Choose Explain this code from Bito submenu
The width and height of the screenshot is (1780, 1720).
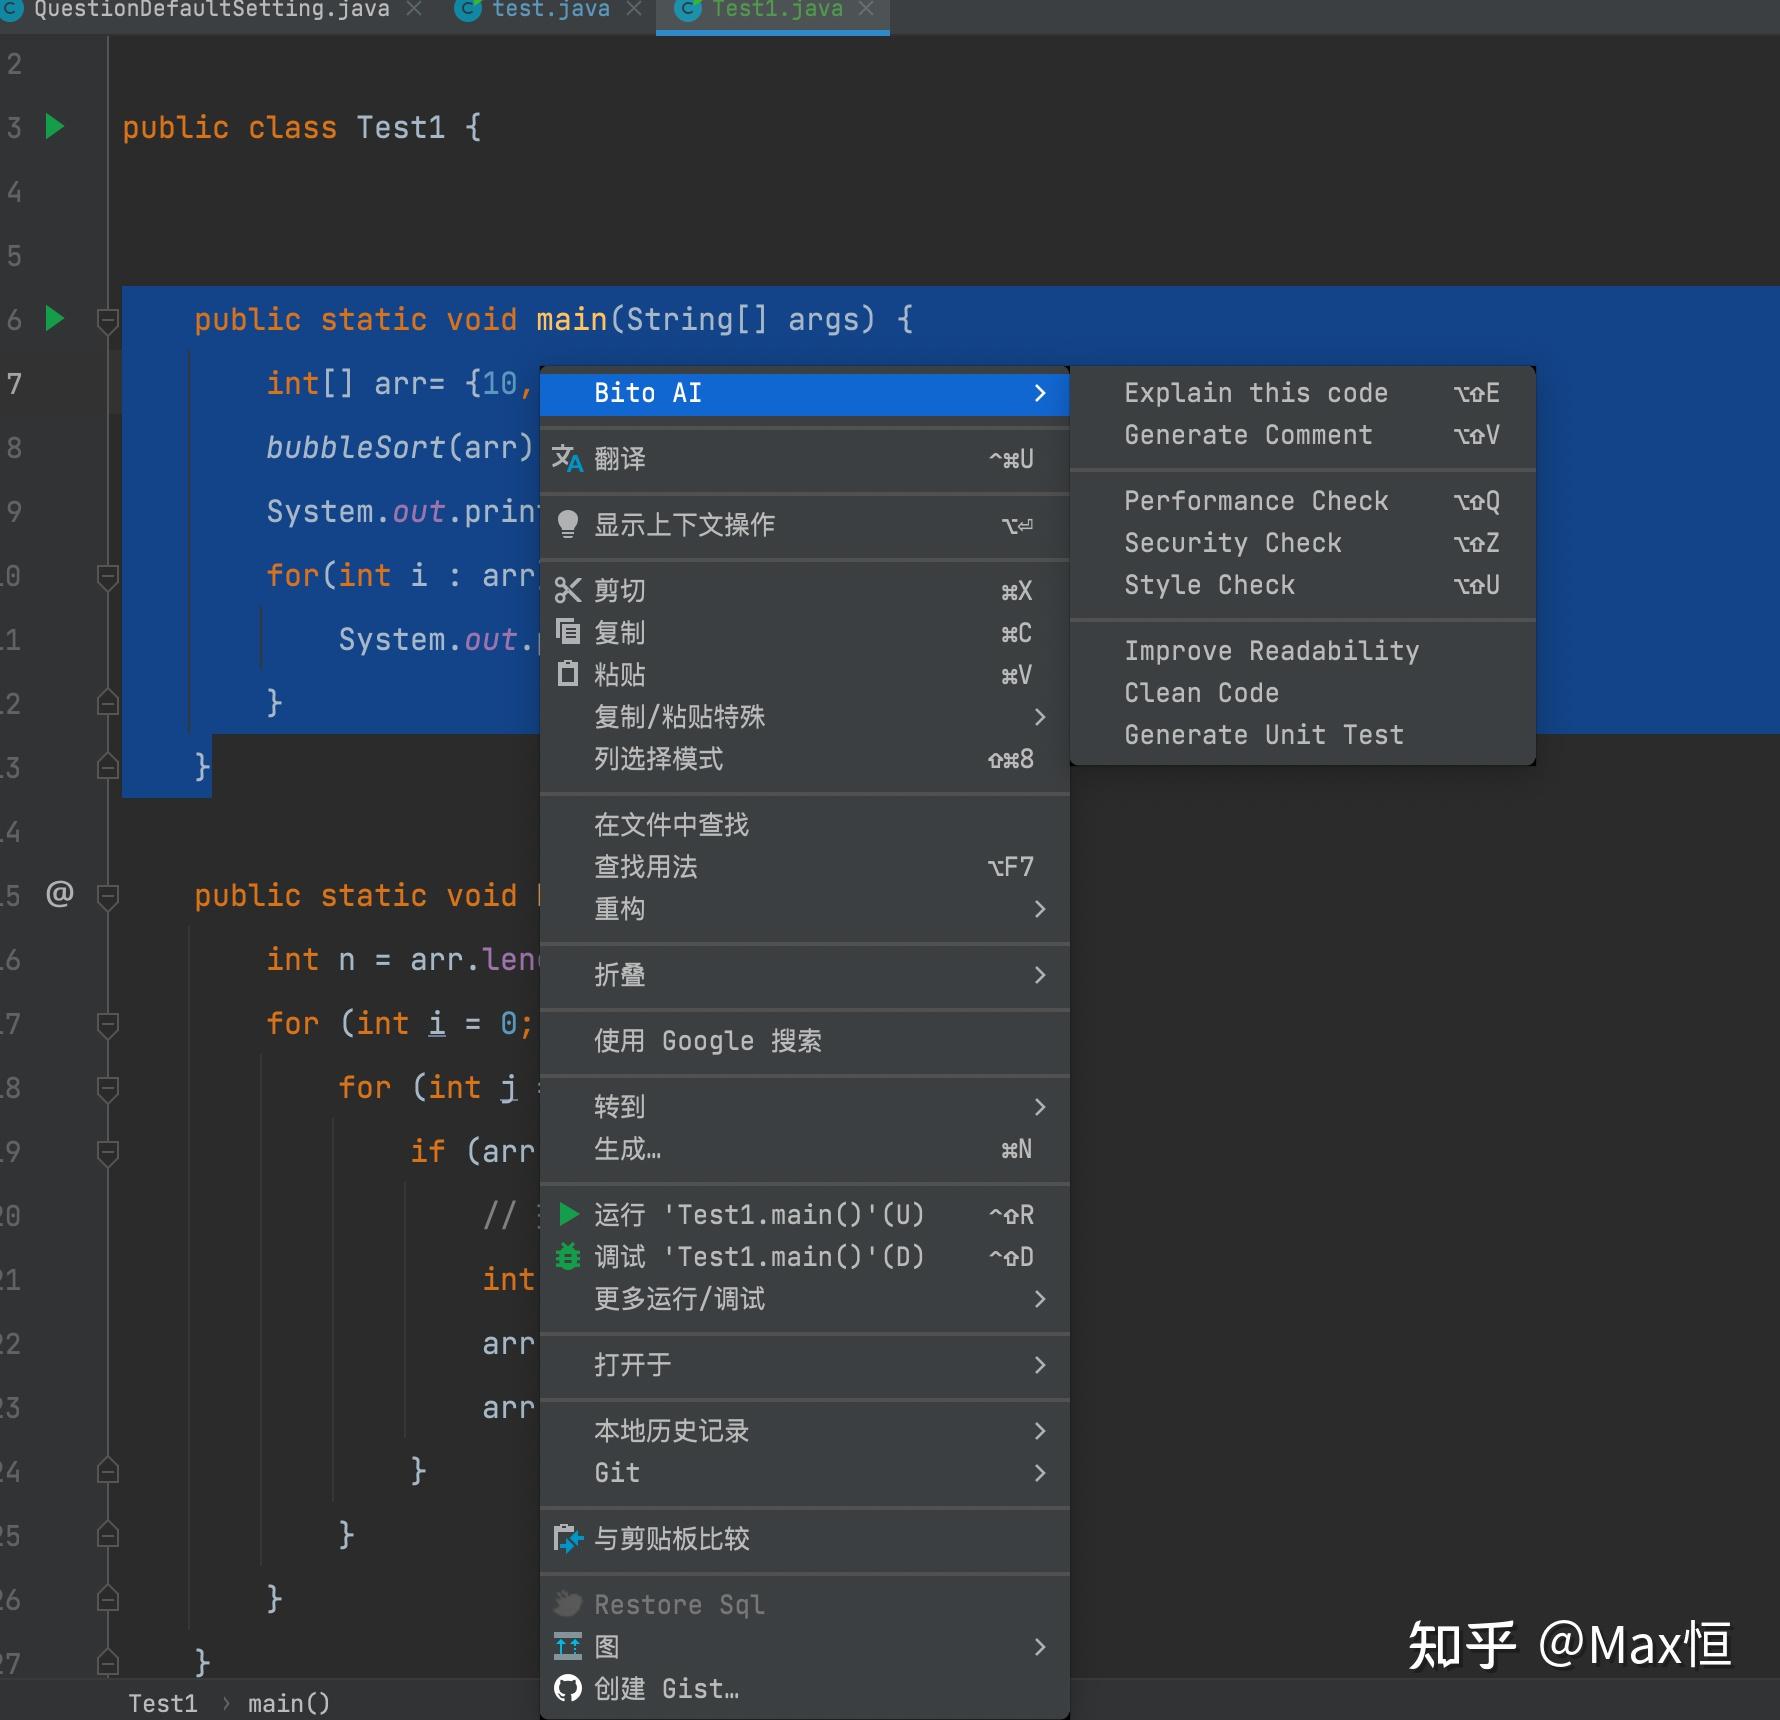pyautogui.click(x=1303, y=392)
